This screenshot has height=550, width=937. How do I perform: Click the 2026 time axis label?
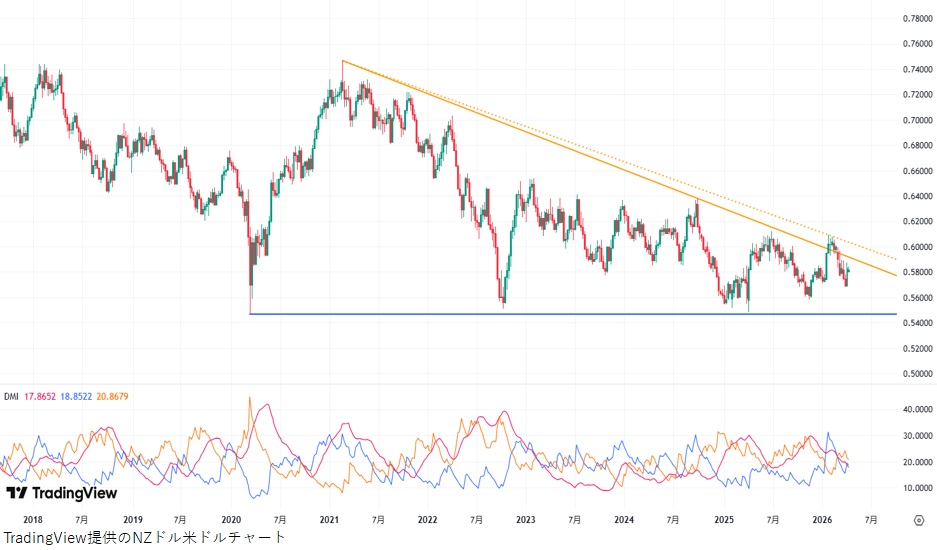click(x=821, y=520)
